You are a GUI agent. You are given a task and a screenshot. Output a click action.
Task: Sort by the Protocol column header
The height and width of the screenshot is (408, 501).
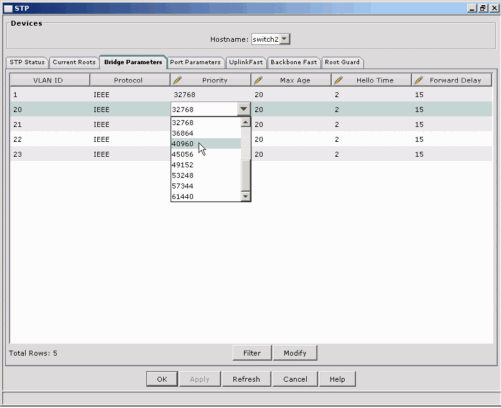pos(130,80)
